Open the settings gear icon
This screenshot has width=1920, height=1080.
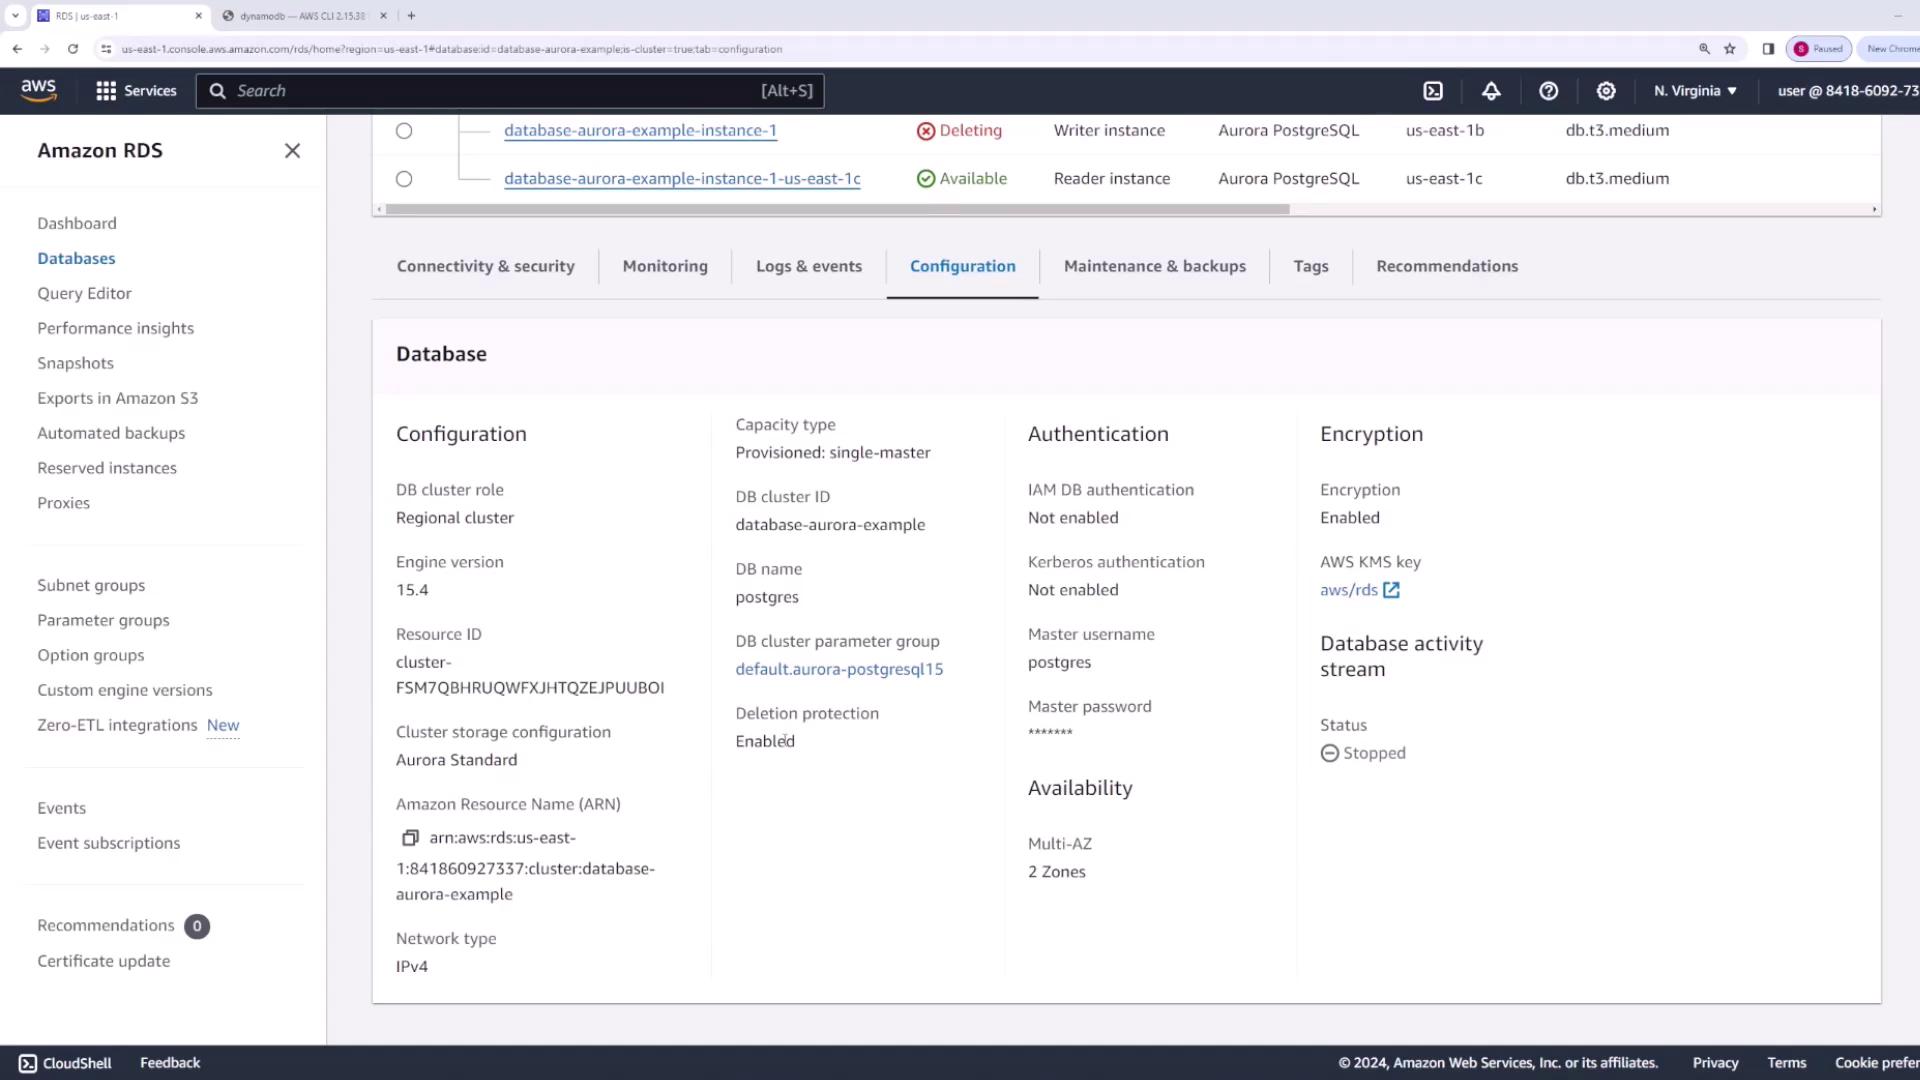click(x=1606, y=91)
